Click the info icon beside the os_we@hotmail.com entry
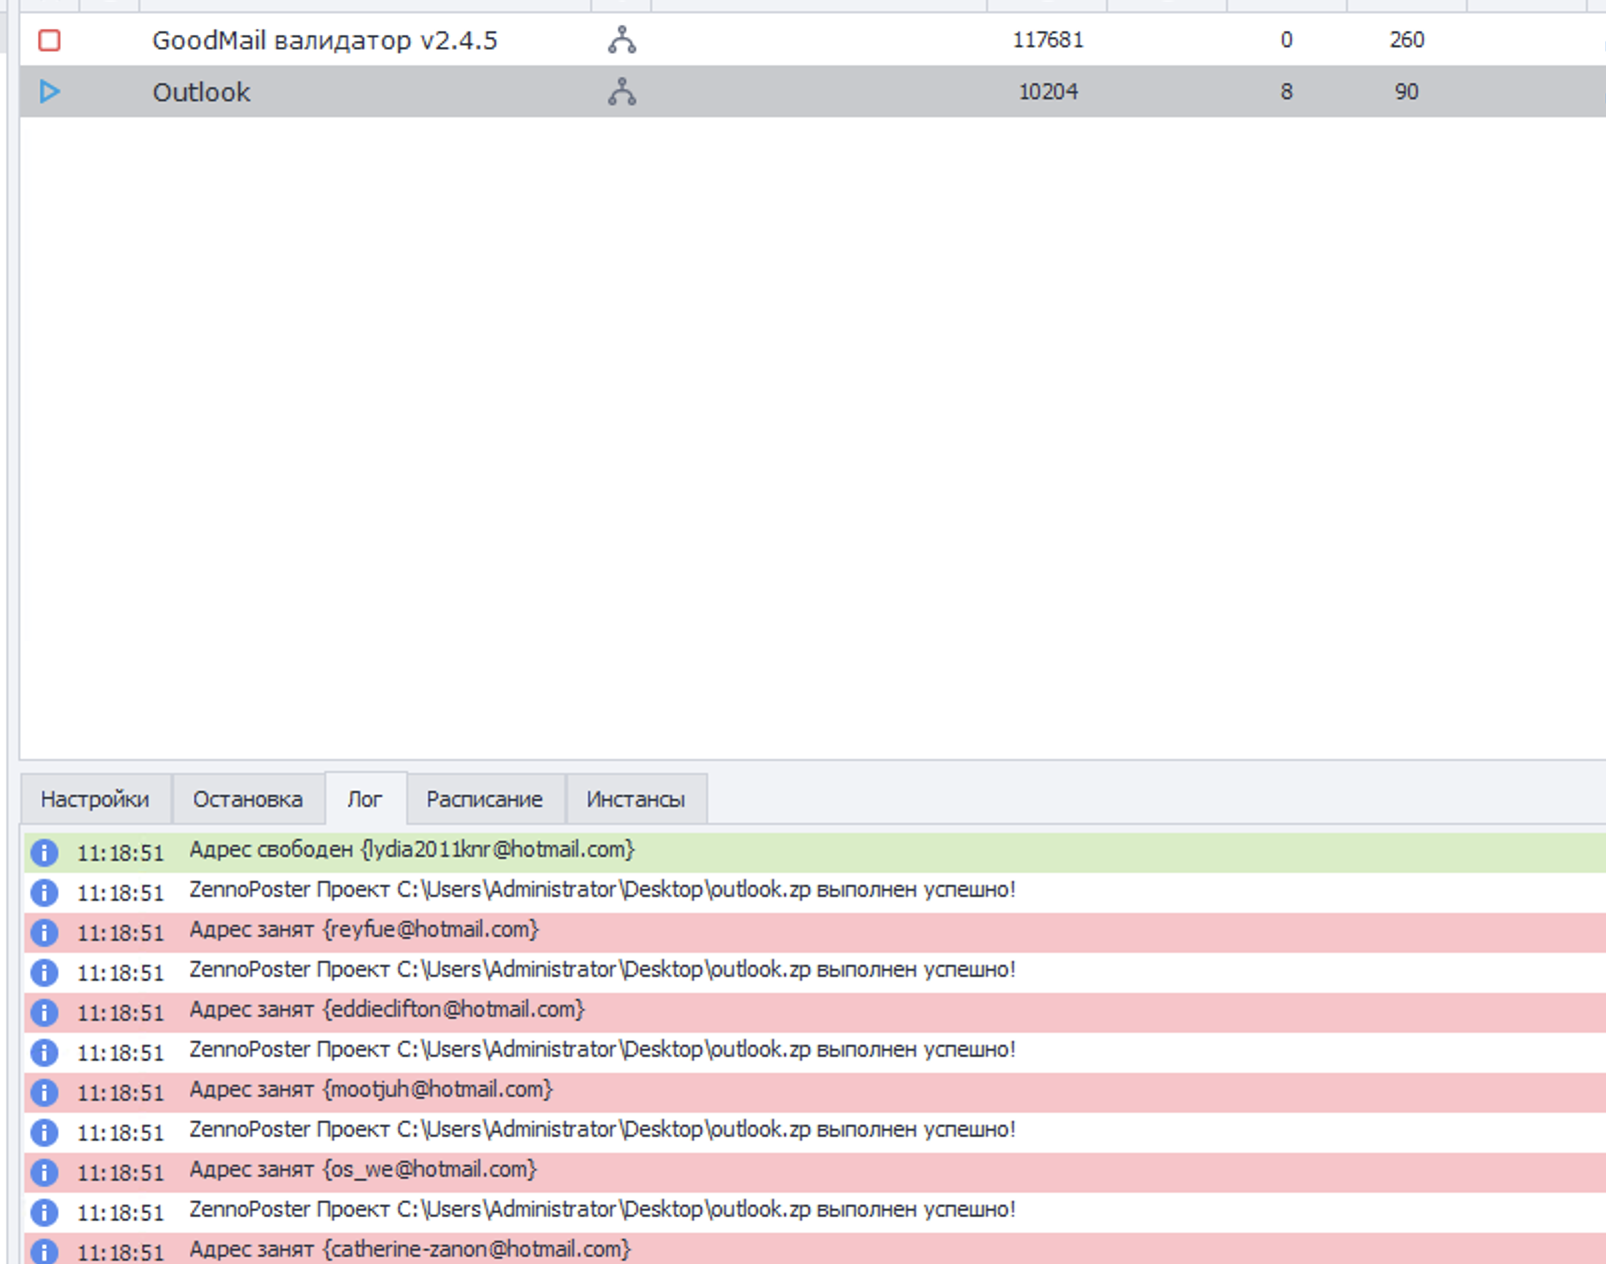This screenshot has height=1264, width=1606. pyautogui.click(x=44, y=1172)
